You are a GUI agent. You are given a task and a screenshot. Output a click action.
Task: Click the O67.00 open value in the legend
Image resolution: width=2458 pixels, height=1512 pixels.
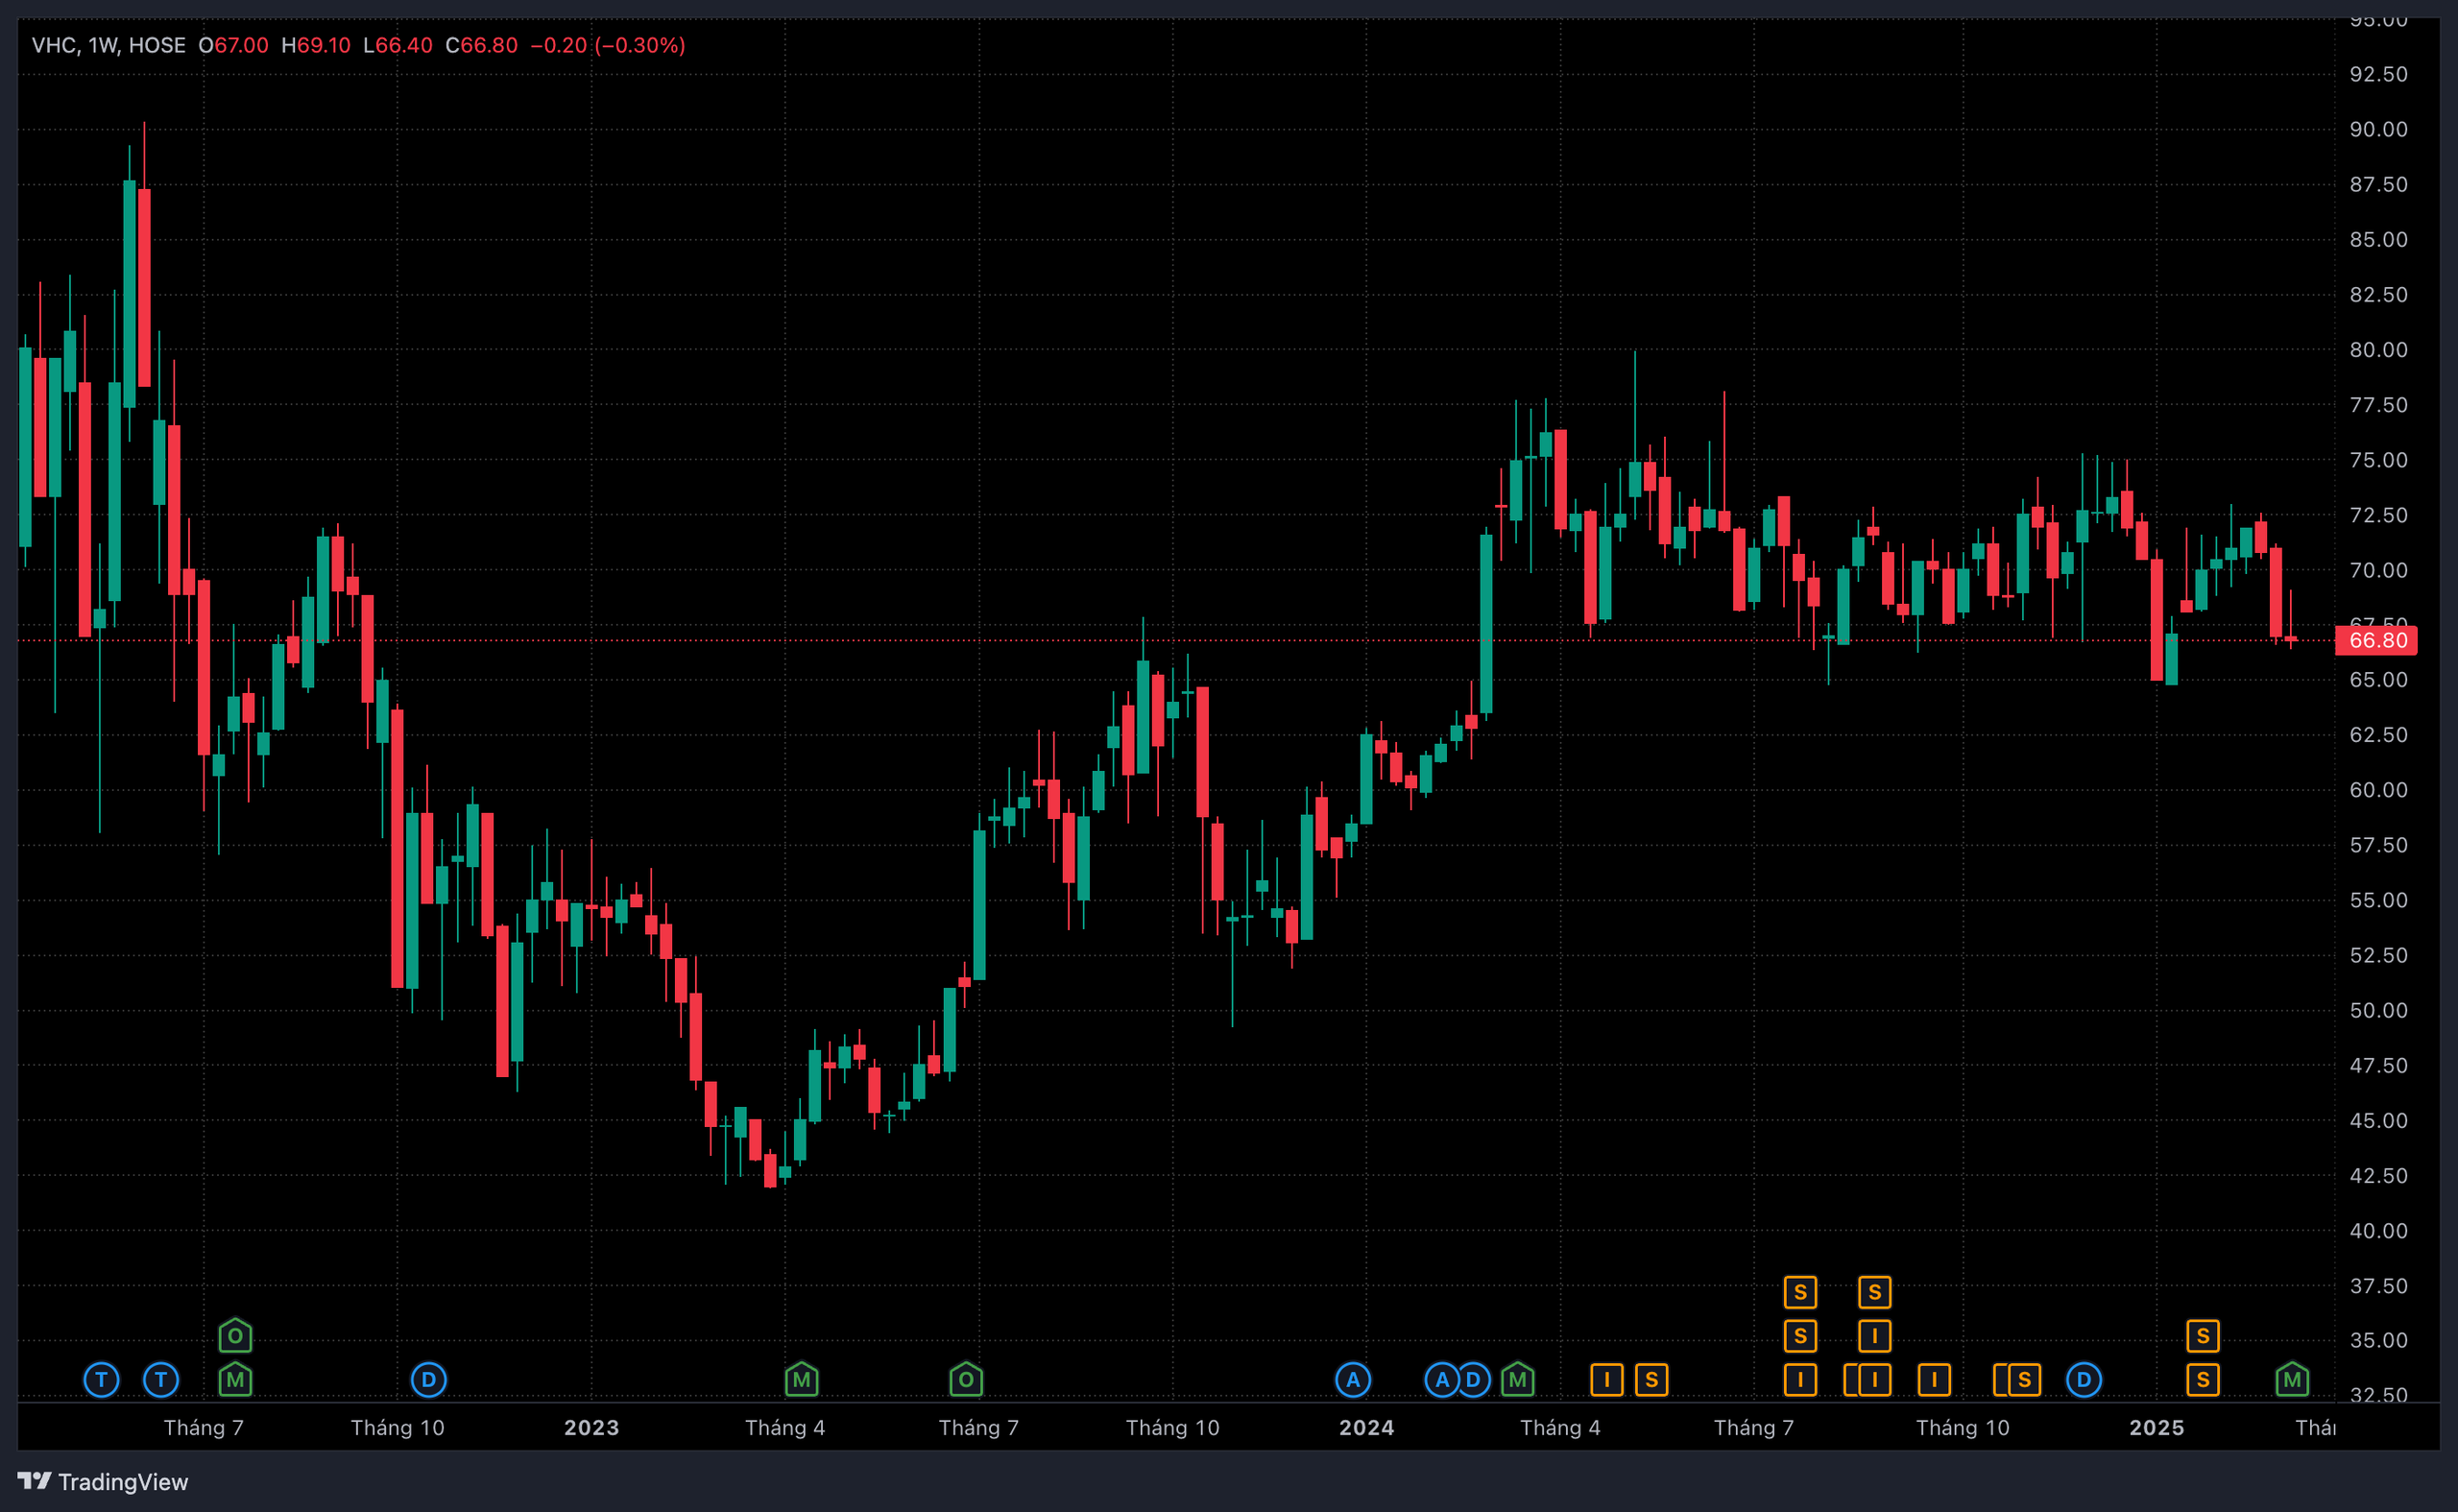point(233,45)
